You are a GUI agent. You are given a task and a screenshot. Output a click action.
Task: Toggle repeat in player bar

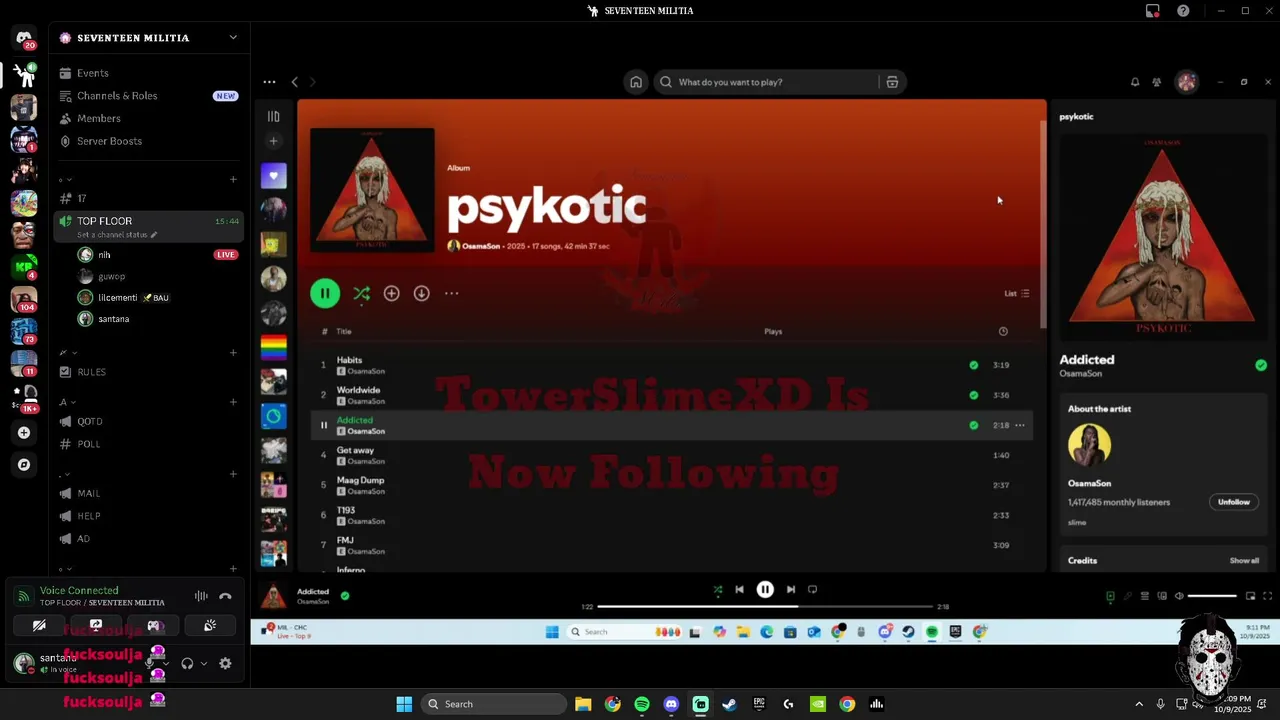pyautogui.click(x=812, y=590)
